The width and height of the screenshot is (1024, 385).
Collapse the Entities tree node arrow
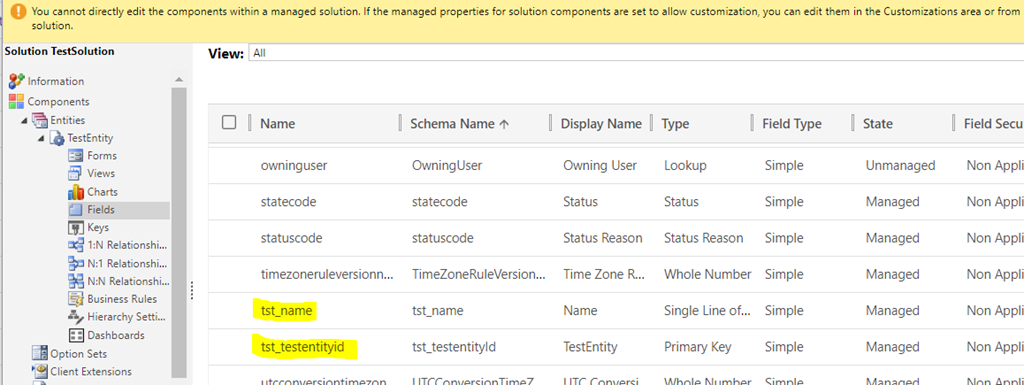tap(25, 121)
